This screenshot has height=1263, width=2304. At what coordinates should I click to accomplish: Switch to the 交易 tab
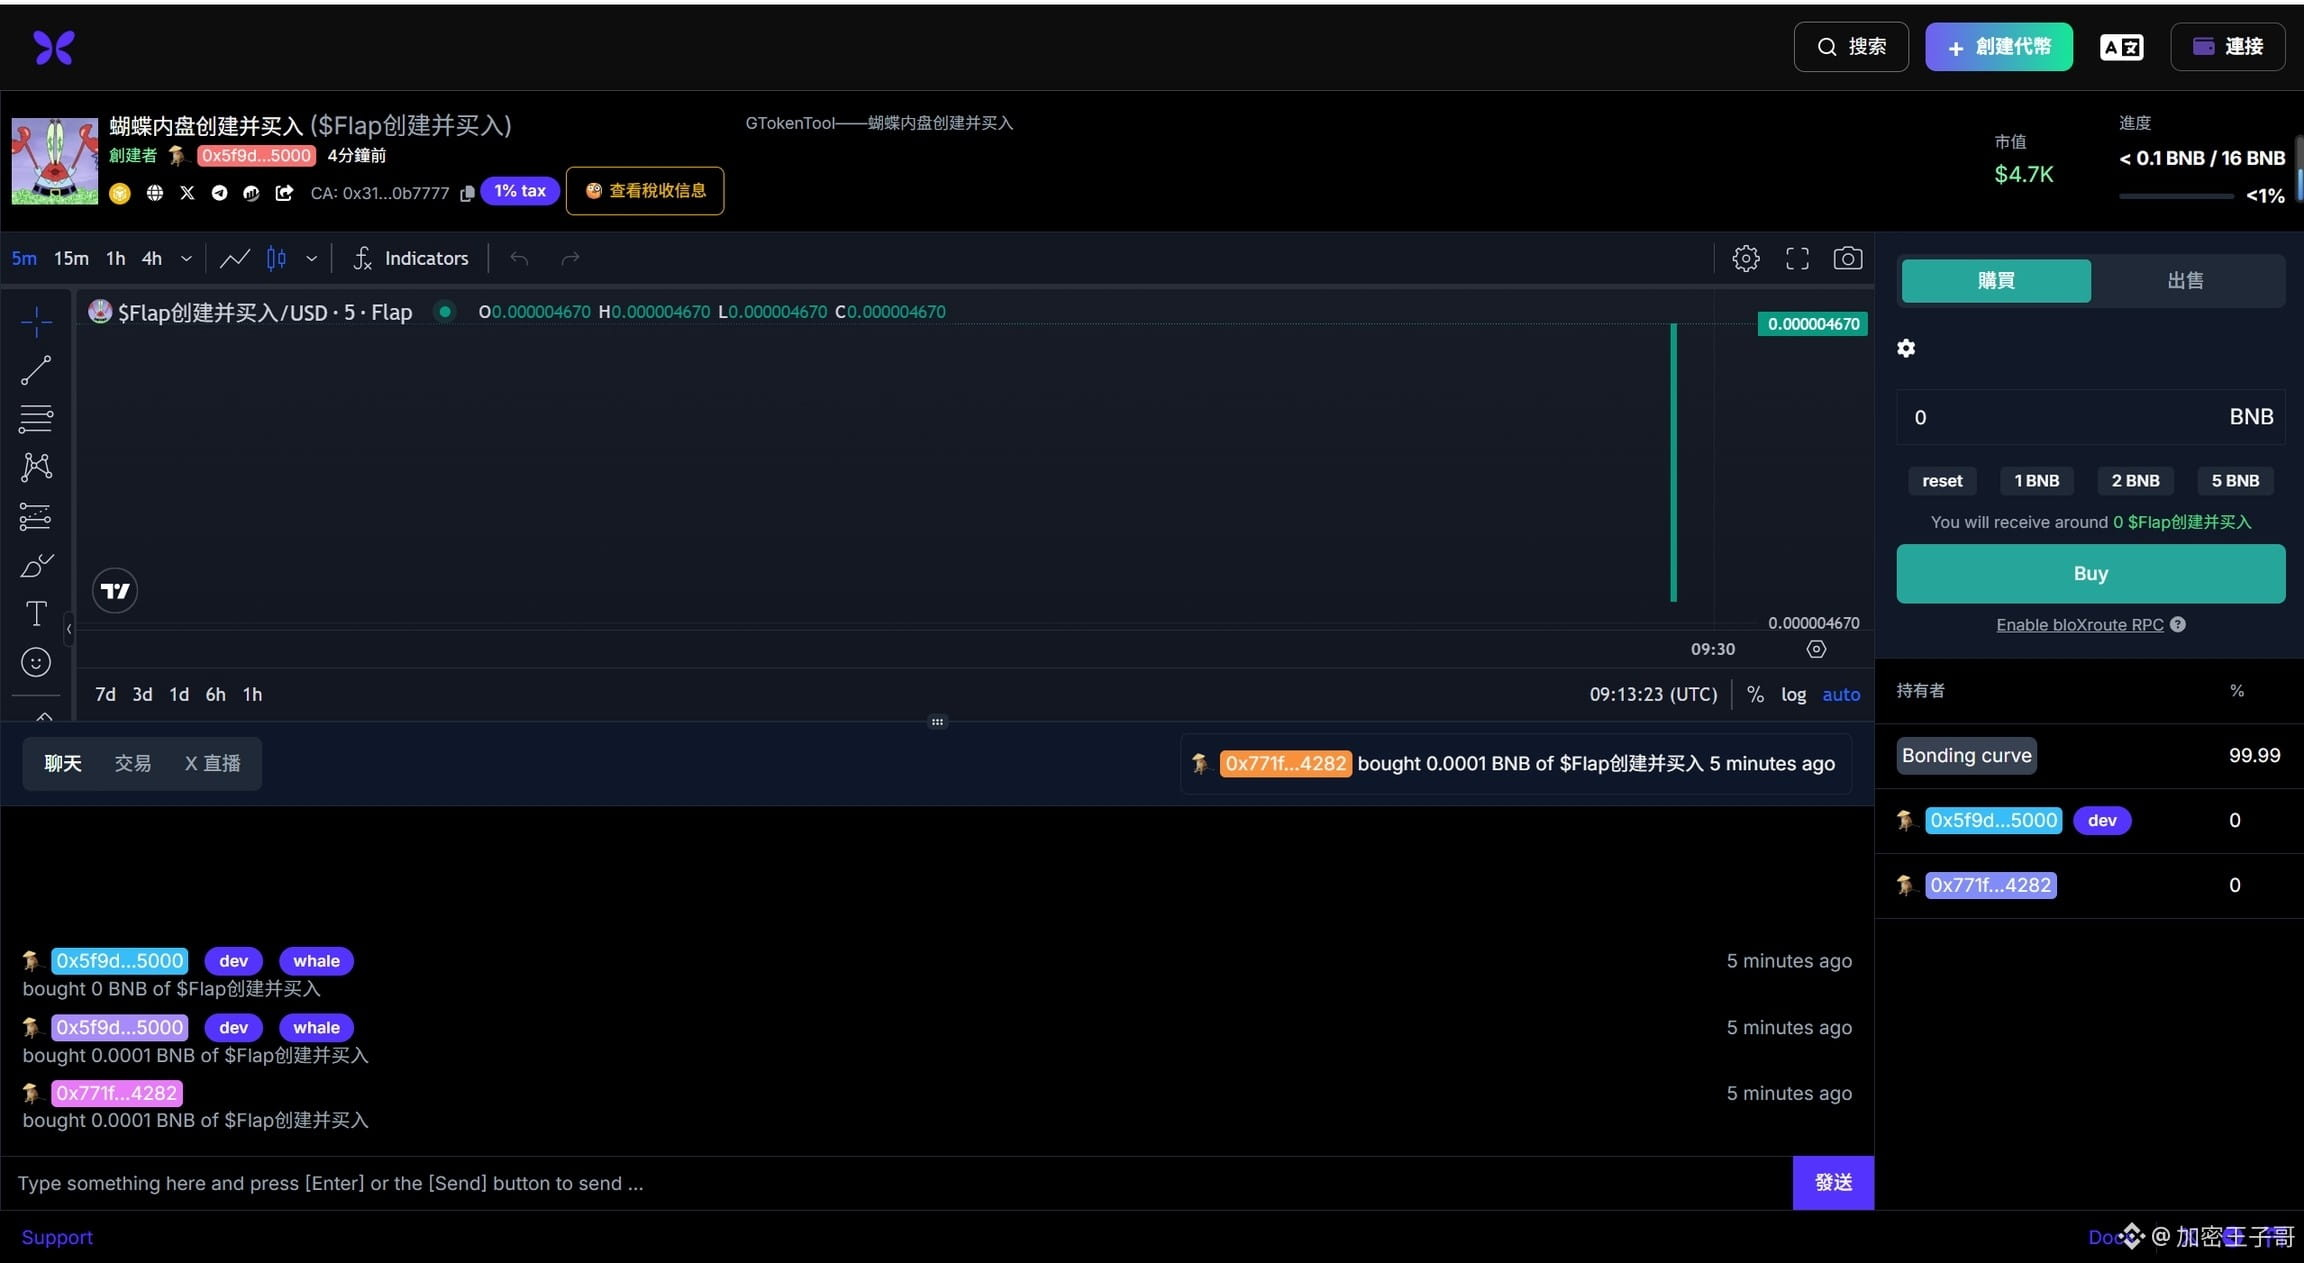(x=132, y=764)
